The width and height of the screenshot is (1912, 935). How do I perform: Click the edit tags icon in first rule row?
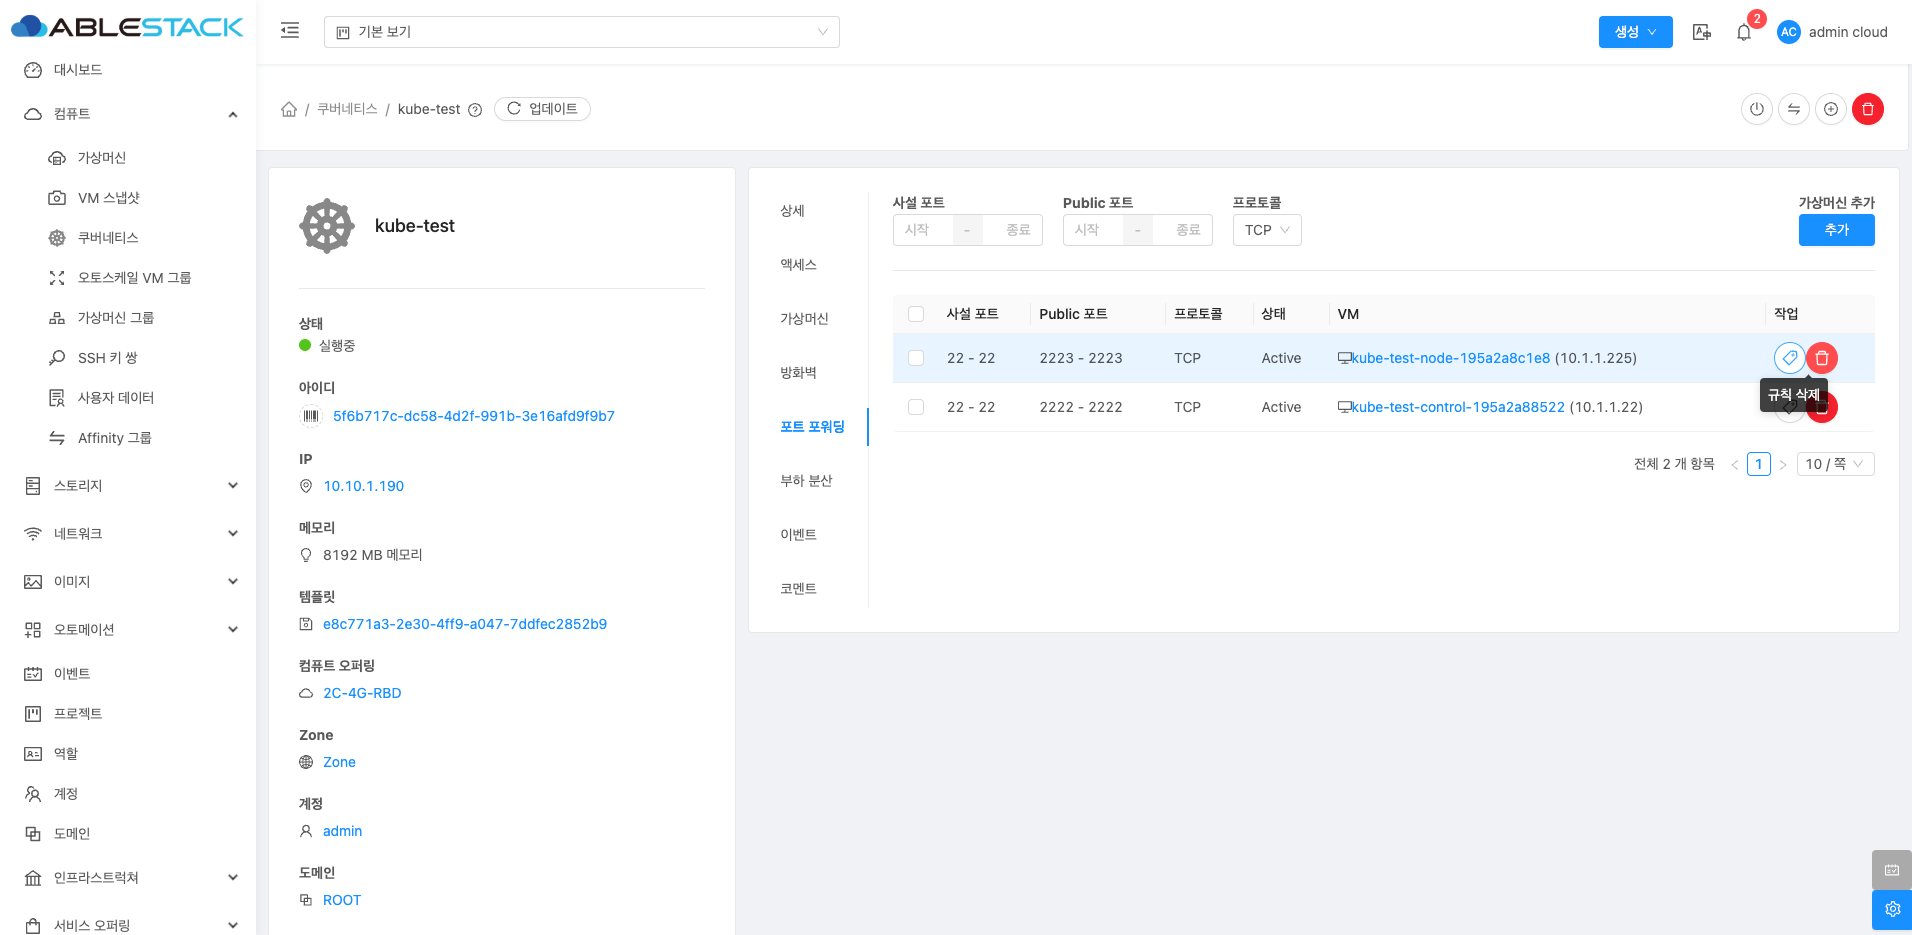click(1788, 358)
